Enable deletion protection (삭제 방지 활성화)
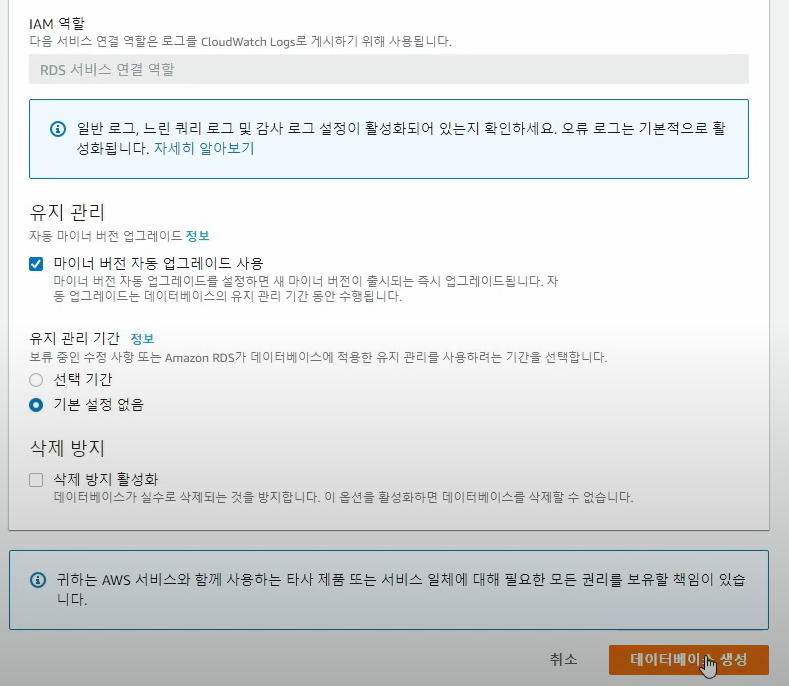Screen dimensions: 789x686 [x=36, y=480]
